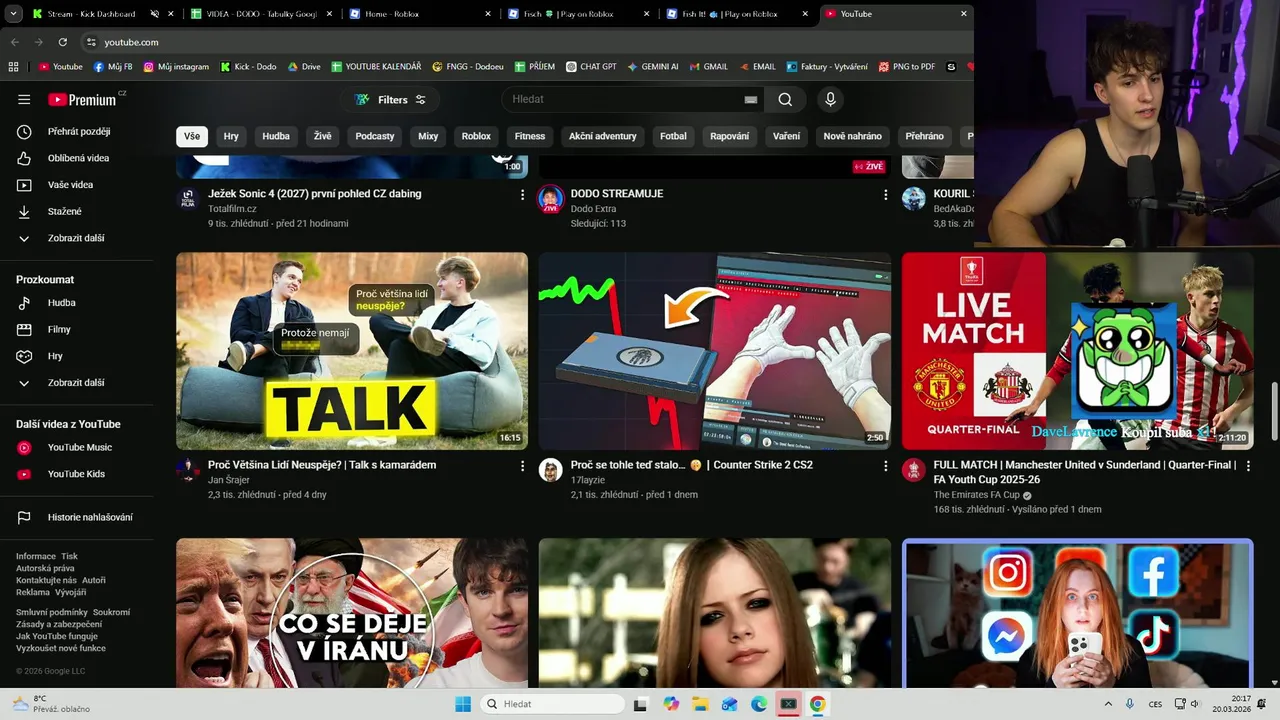Open GEMINI AI bookmark
The width and height of the screenshot is (1280, 720).
653,67
